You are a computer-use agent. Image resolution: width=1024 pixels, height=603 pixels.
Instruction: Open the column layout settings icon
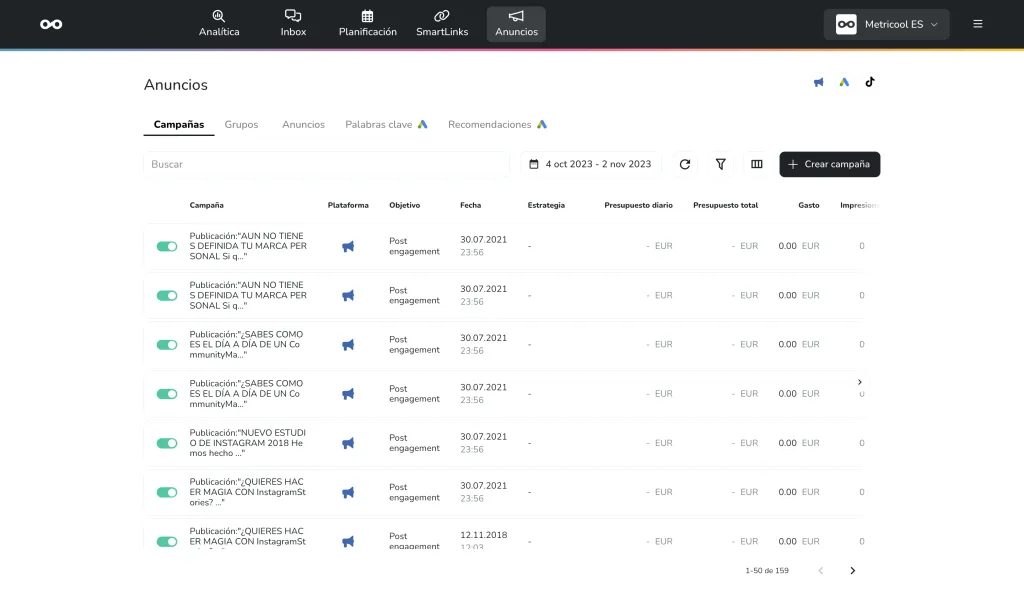click(x=757, y=164)
